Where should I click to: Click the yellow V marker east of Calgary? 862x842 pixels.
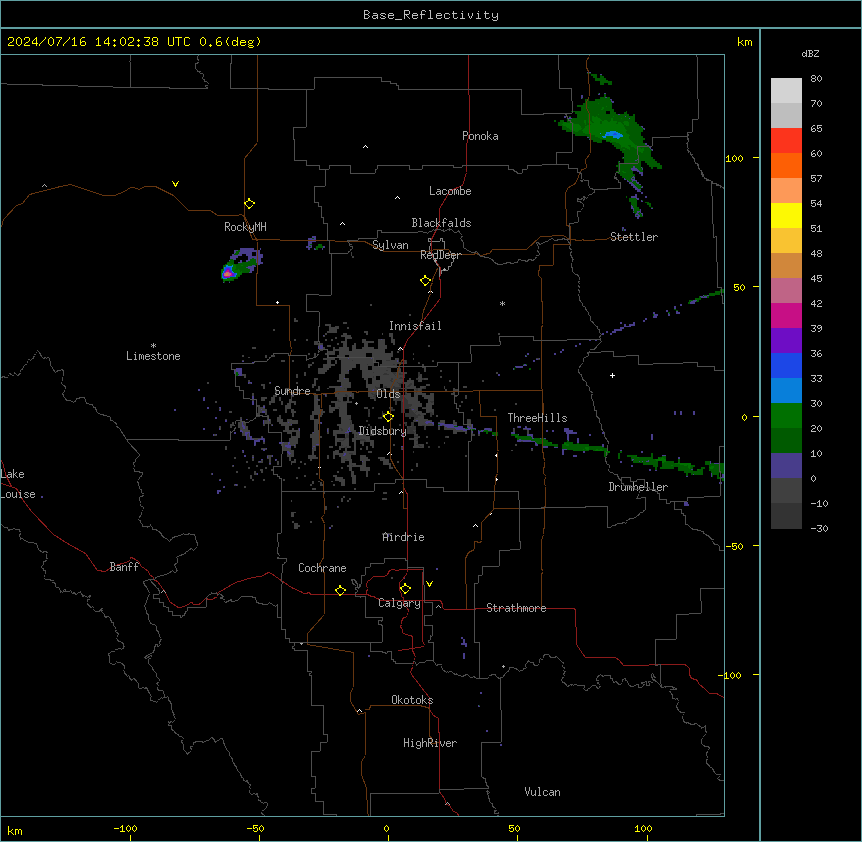[x=429, y=584]
